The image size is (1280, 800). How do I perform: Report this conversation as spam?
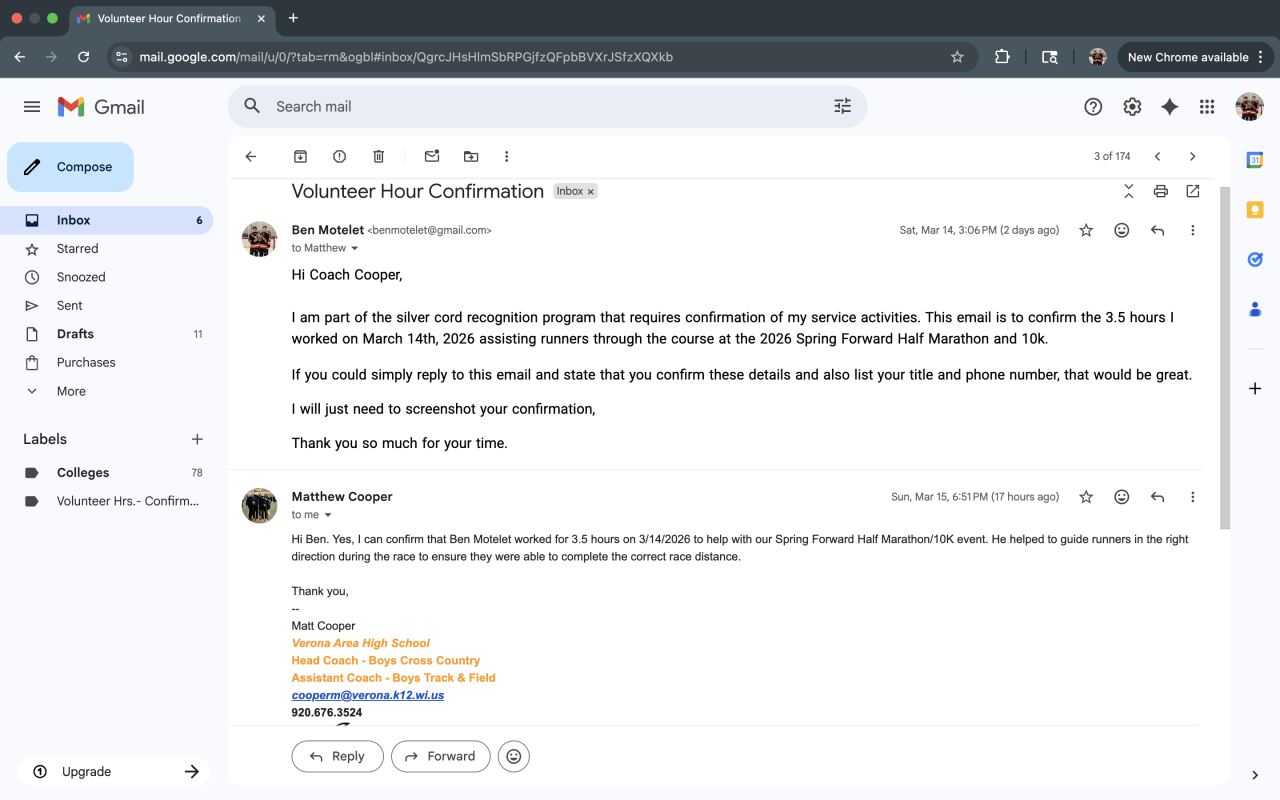[339, 156]
